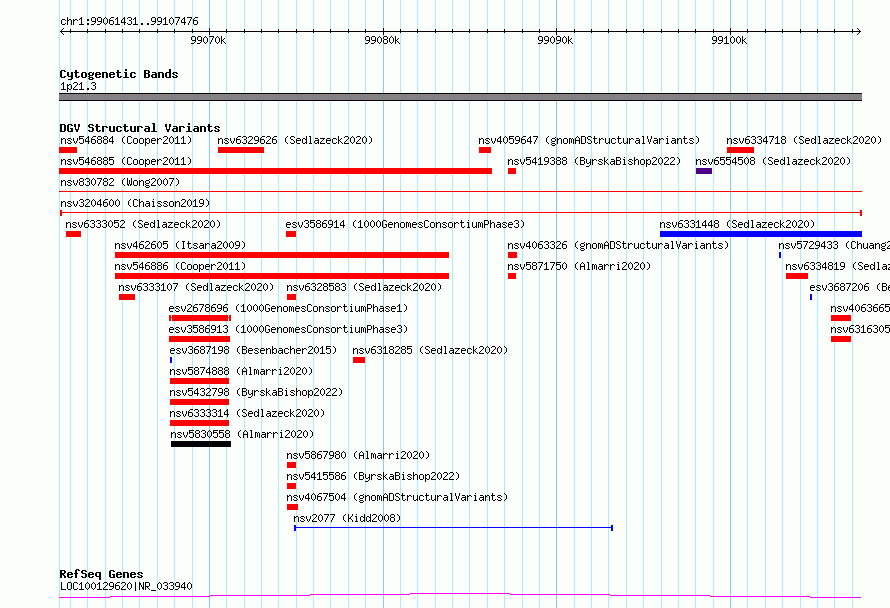890x608 pixels.
Task: Click the nsv546884 (Cooper2011) variant label
Action: [x=126, y=140]
